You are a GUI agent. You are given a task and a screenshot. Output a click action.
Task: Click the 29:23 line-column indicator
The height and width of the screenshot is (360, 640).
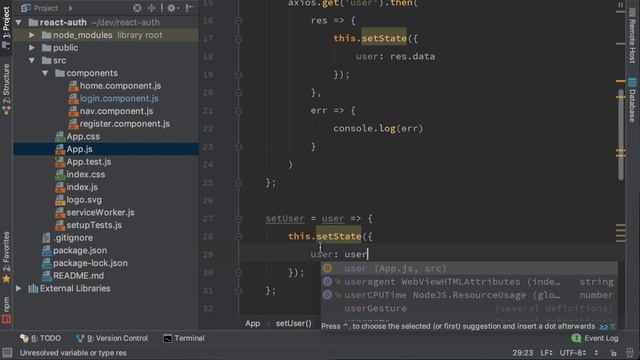522,353
